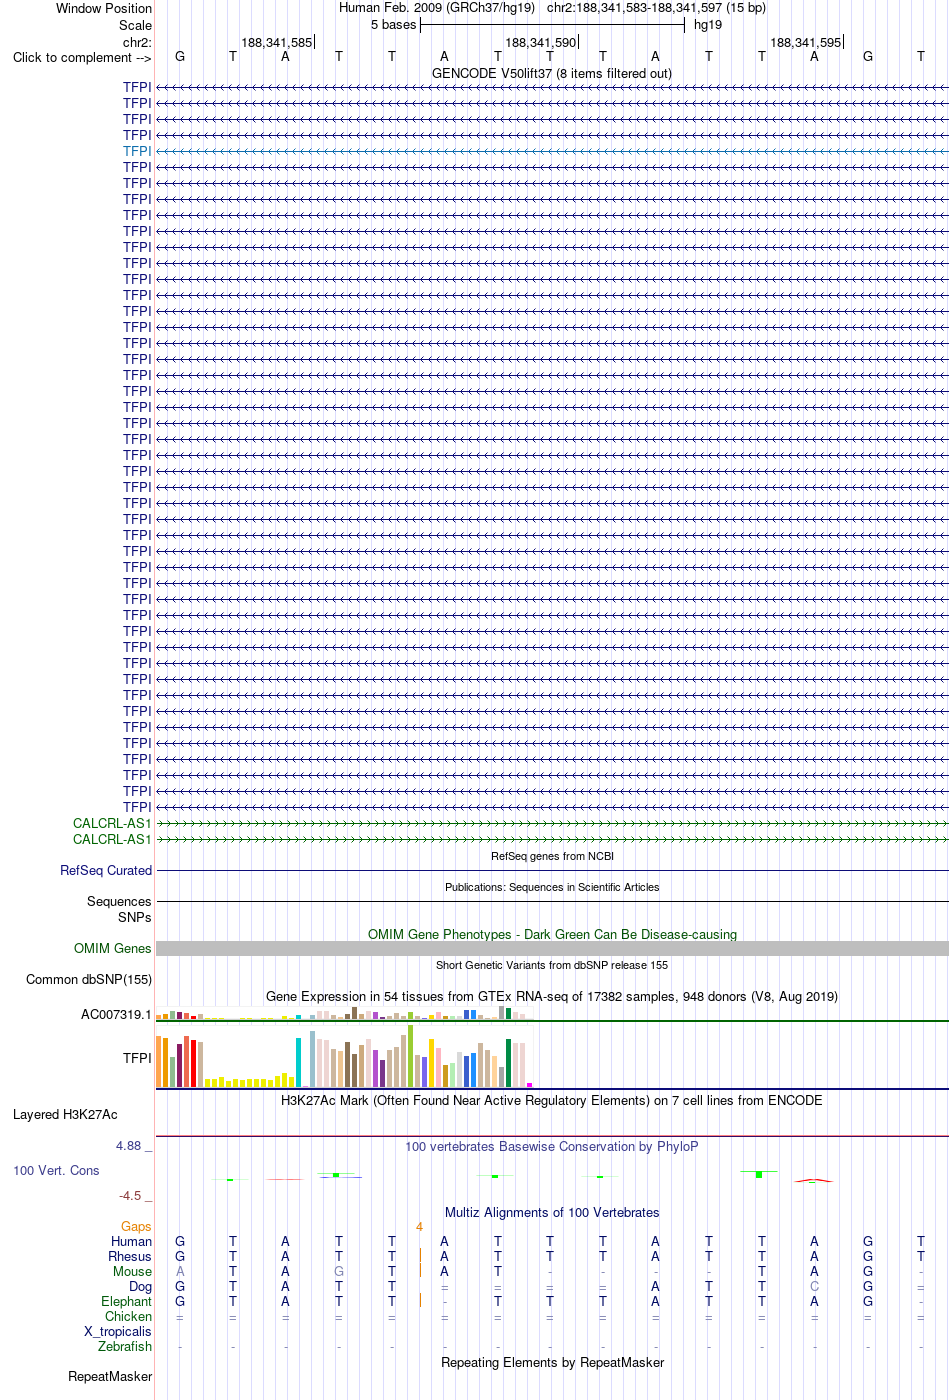The height and width of the screenshot is (1400, 950).
Task: Click the chr2: ruler label
Action: coord(137,42)
